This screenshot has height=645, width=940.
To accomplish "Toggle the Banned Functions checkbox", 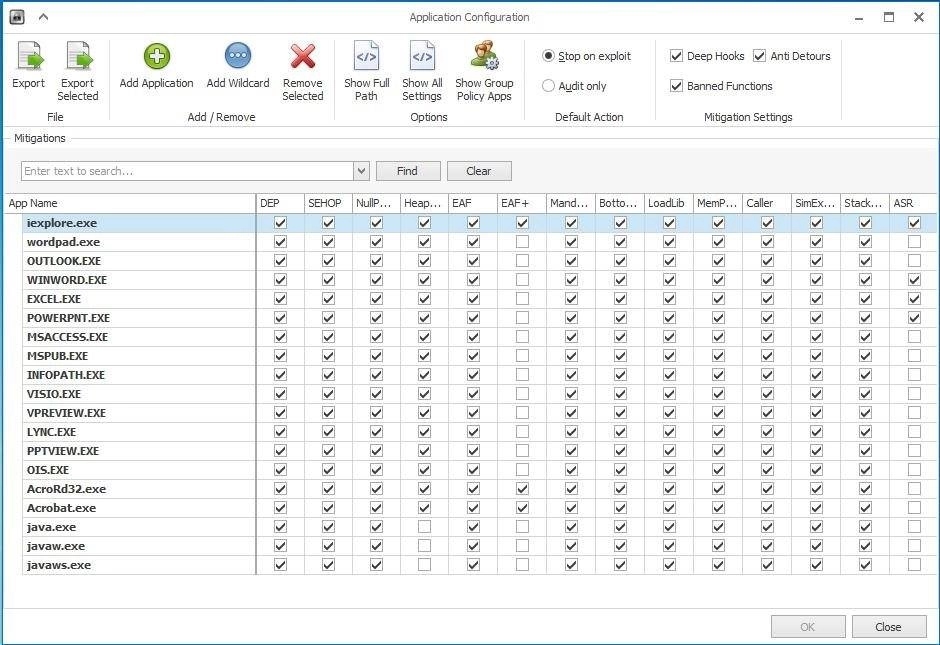I will pyautogui.click(x=676, y=86).
